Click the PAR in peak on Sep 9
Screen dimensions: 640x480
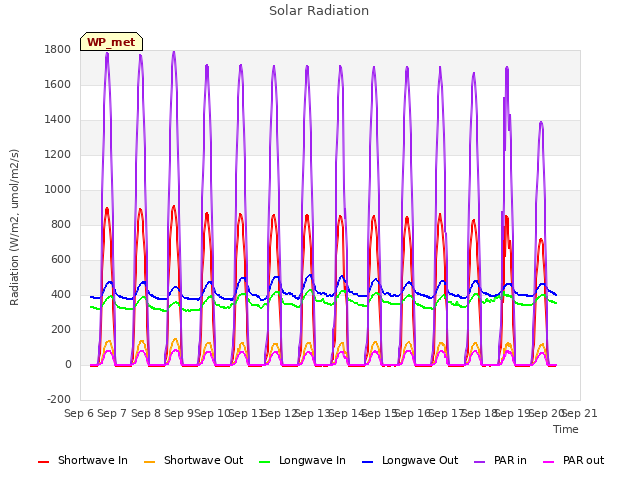(174, 52)
